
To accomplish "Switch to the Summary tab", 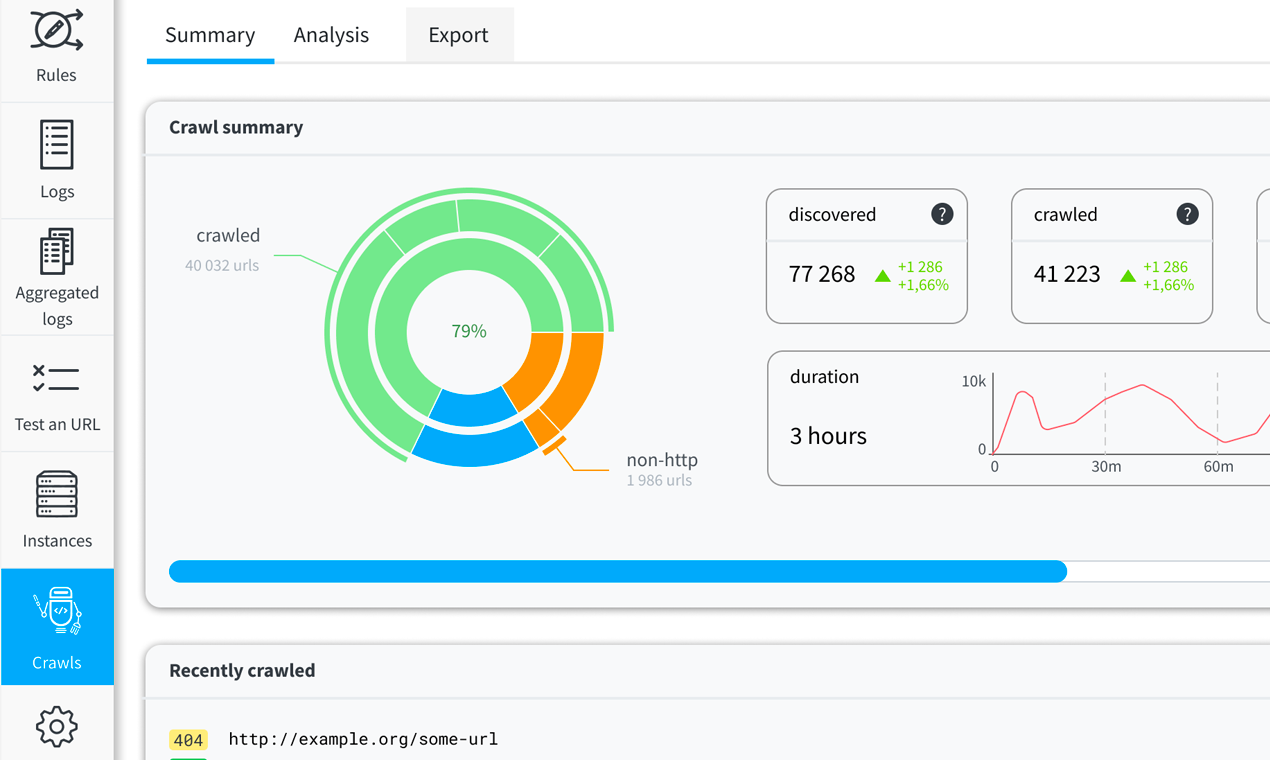I will tap(210, 35).
